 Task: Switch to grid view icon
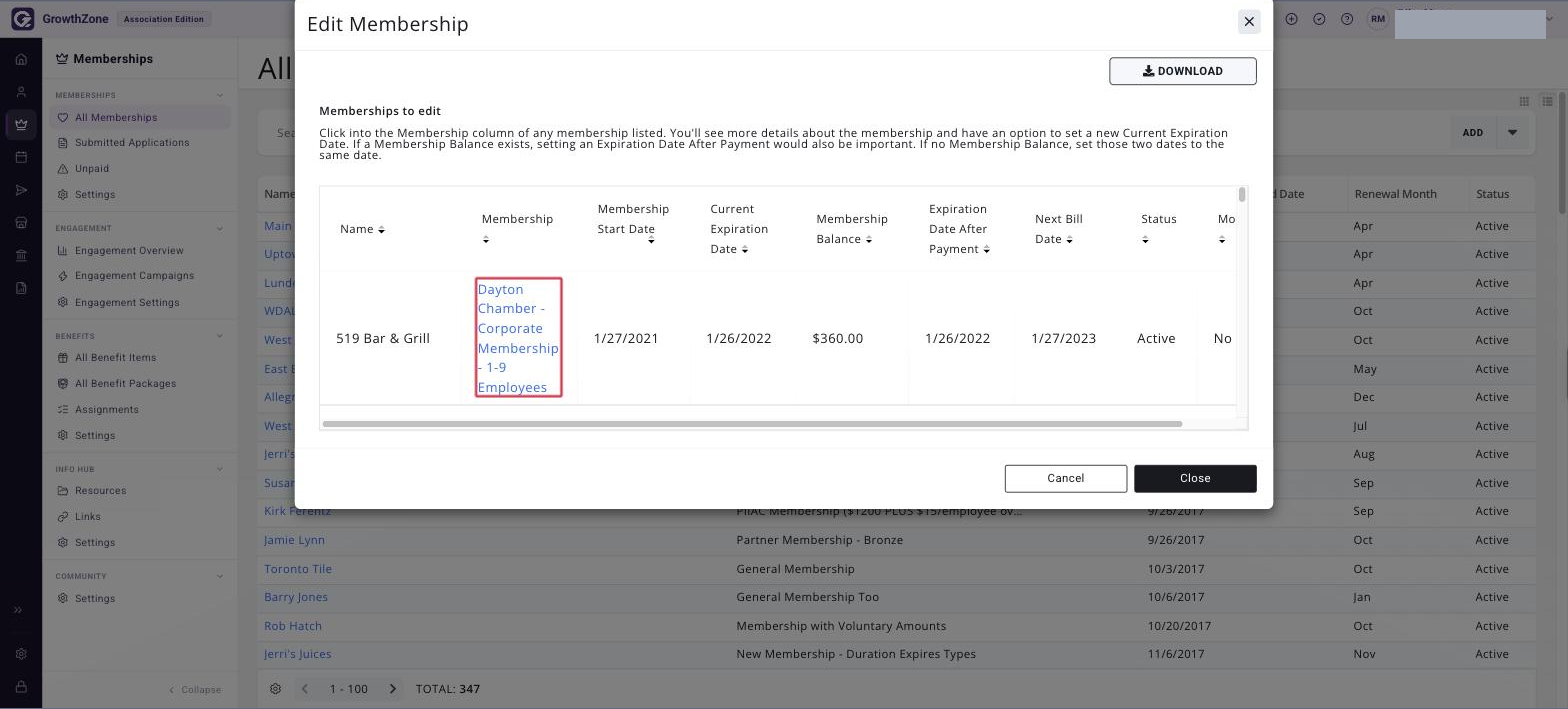1524,101
